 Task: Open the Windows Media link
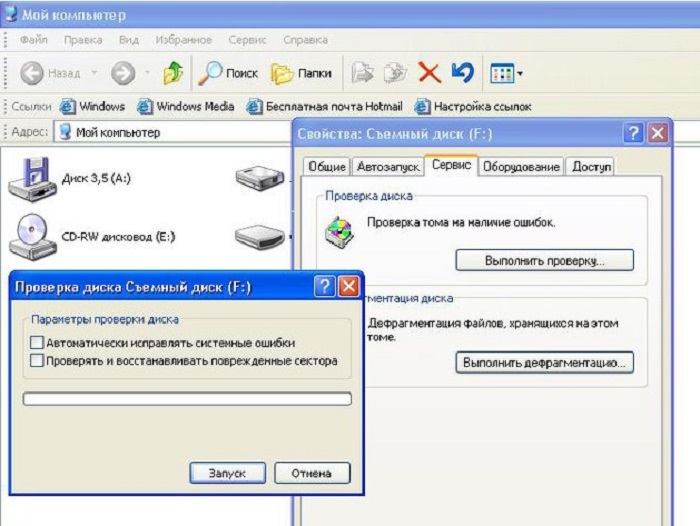(x=185, y=106)
